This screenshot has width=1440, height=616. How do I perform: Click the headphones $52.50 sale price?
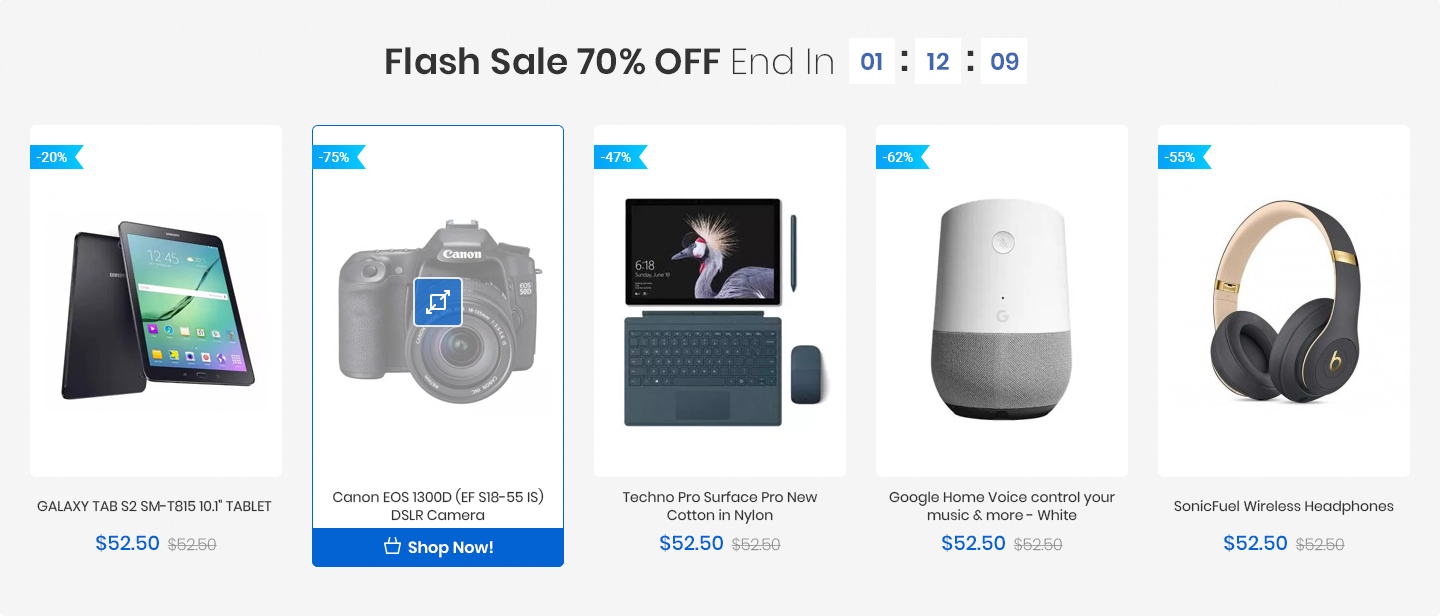(1256, 543)
